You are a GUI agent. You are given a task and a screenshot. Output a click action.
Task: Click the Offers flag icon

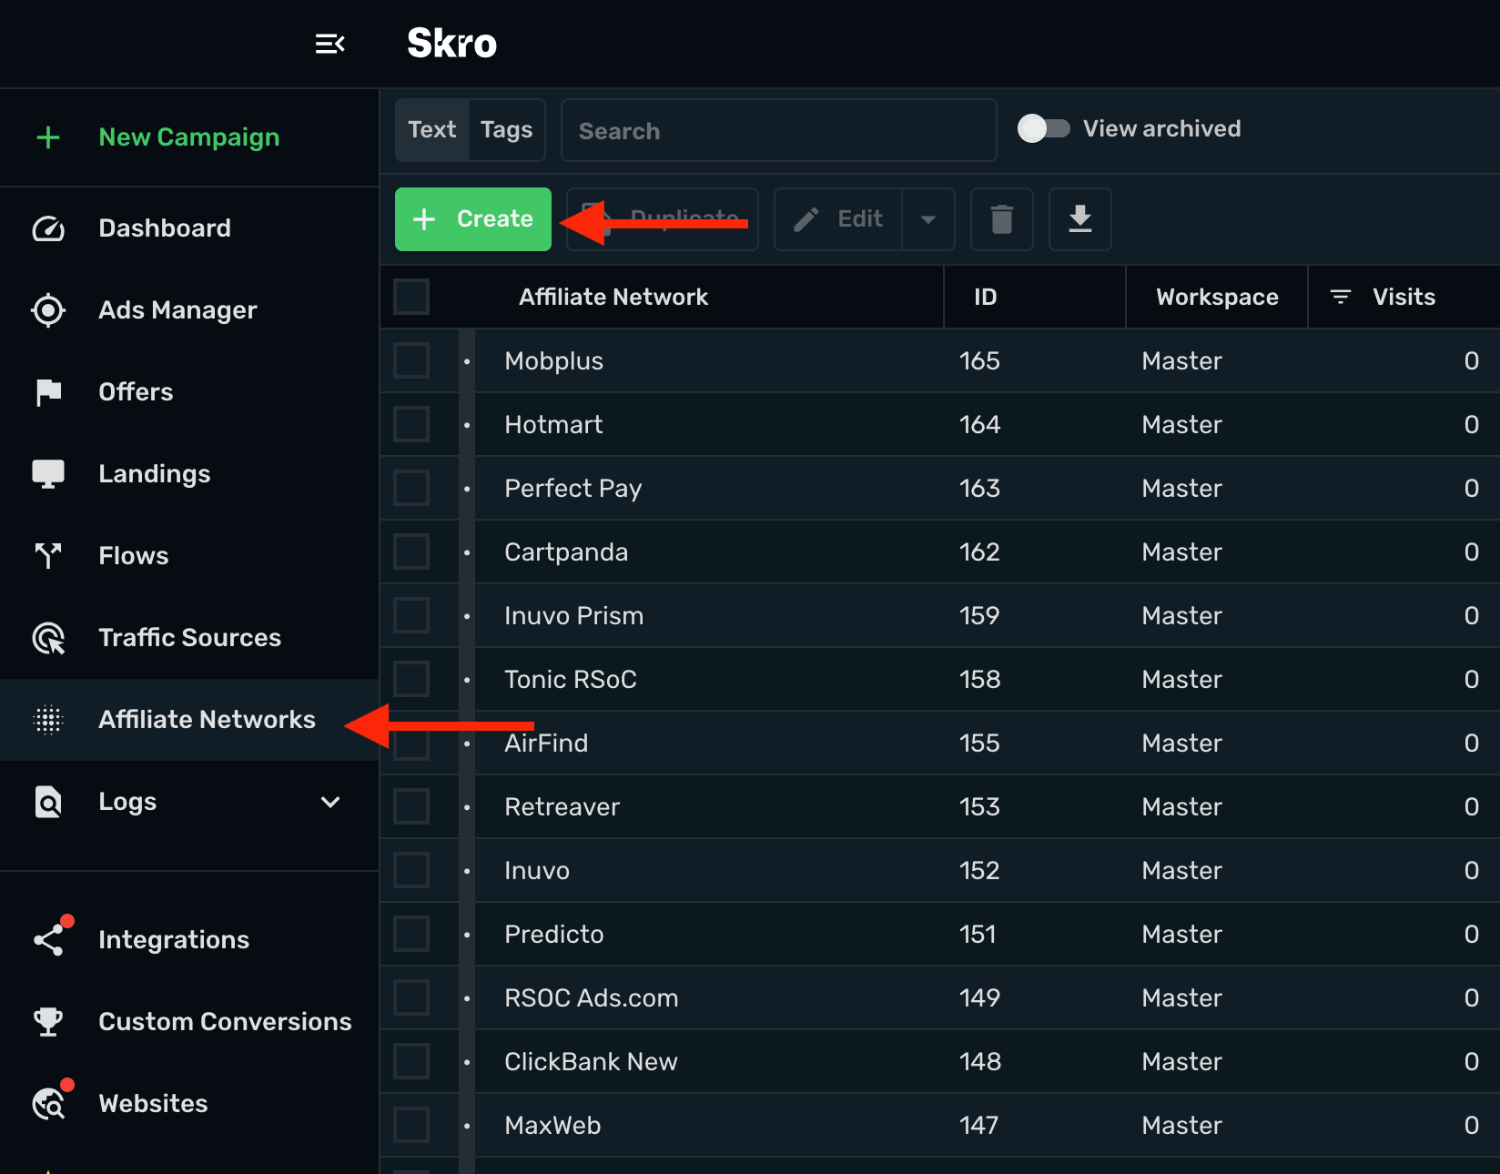point(48,392)
